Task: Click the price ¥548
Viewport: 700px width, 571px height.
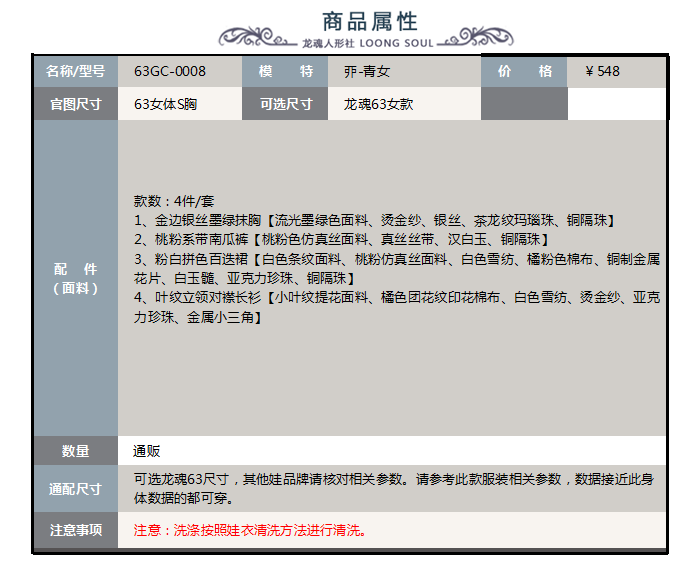Action: [x=602, y=72]
